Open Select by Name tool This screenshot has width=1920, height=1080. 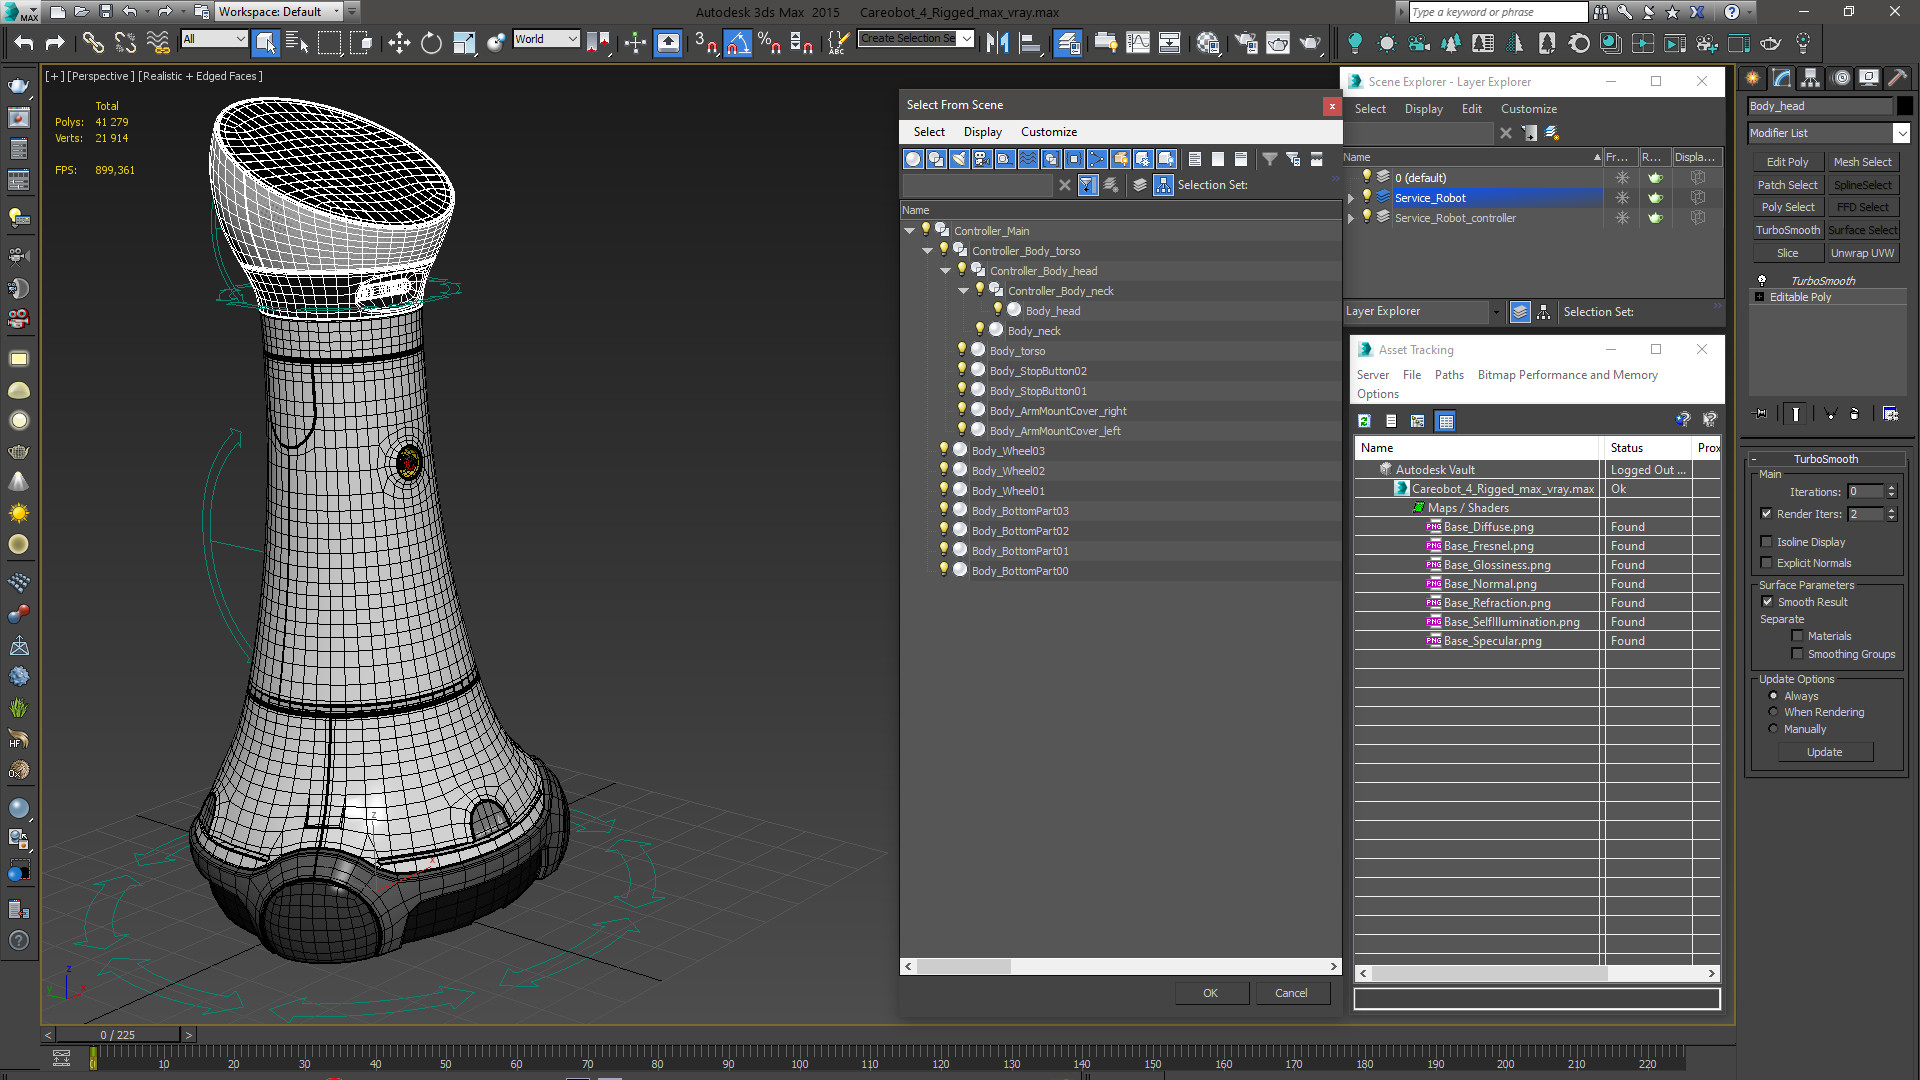[297, 42]
